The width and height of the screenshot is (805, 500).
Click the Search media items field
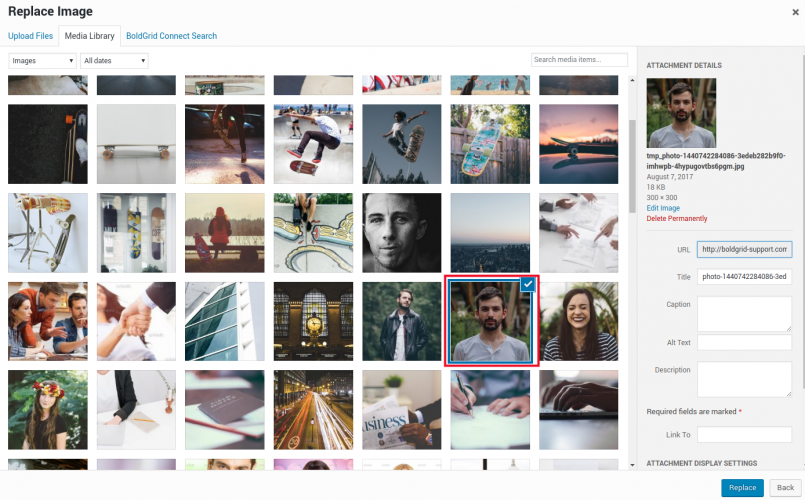click(579, 60)
